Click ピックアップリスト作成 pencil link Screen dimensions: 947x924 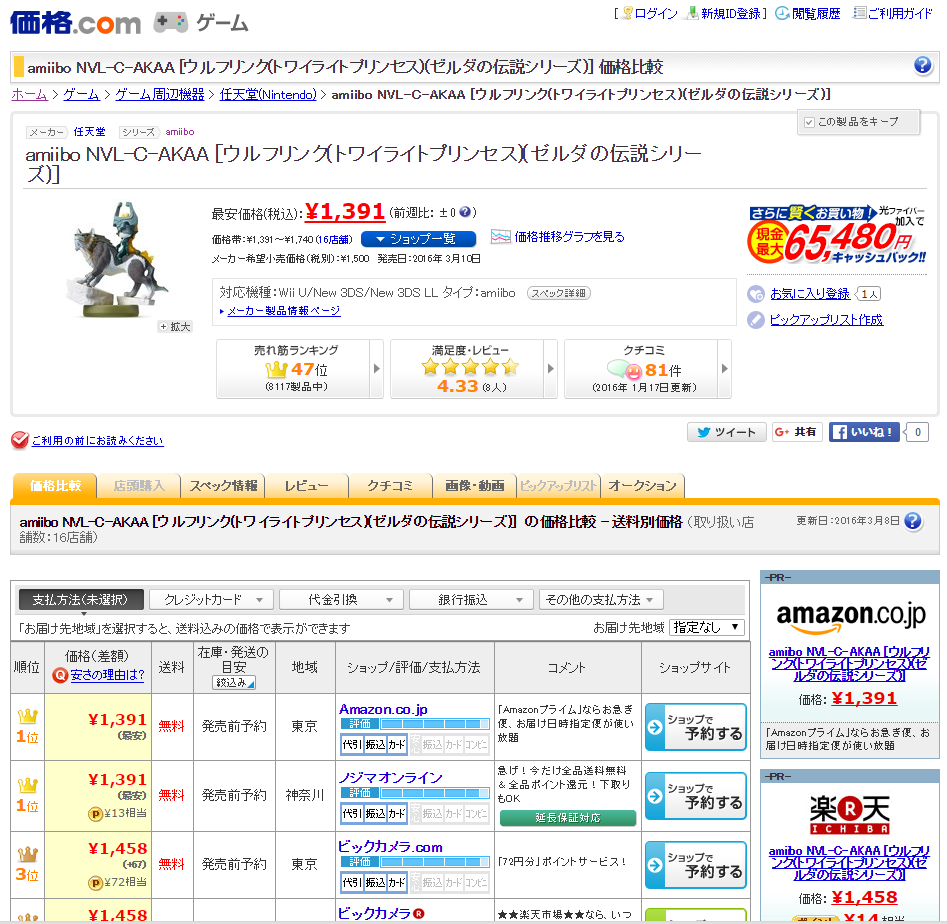[x=826, y=320]
